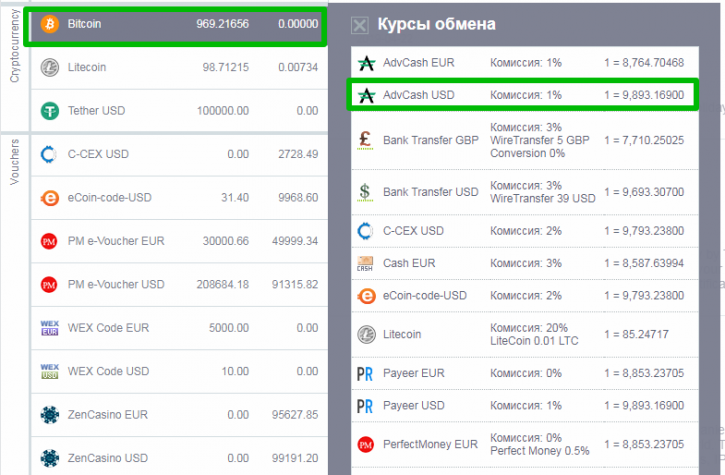The image size is (725, 475).
Task: Choose the Bank Transfer GBP option
Action: [x=525, y=140]
